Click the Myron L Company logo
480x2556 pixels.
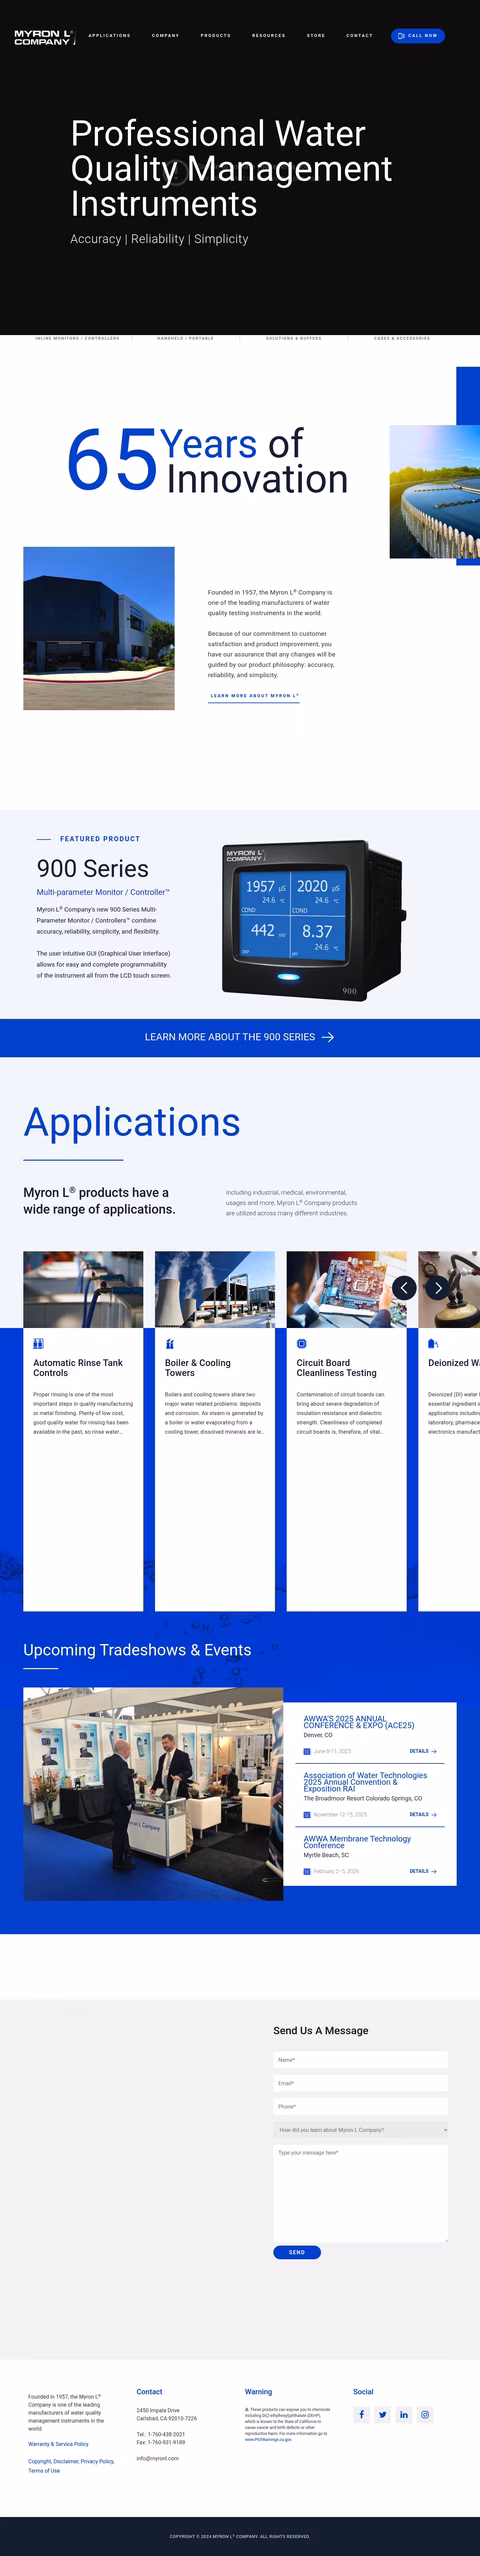tap(44, 37)
